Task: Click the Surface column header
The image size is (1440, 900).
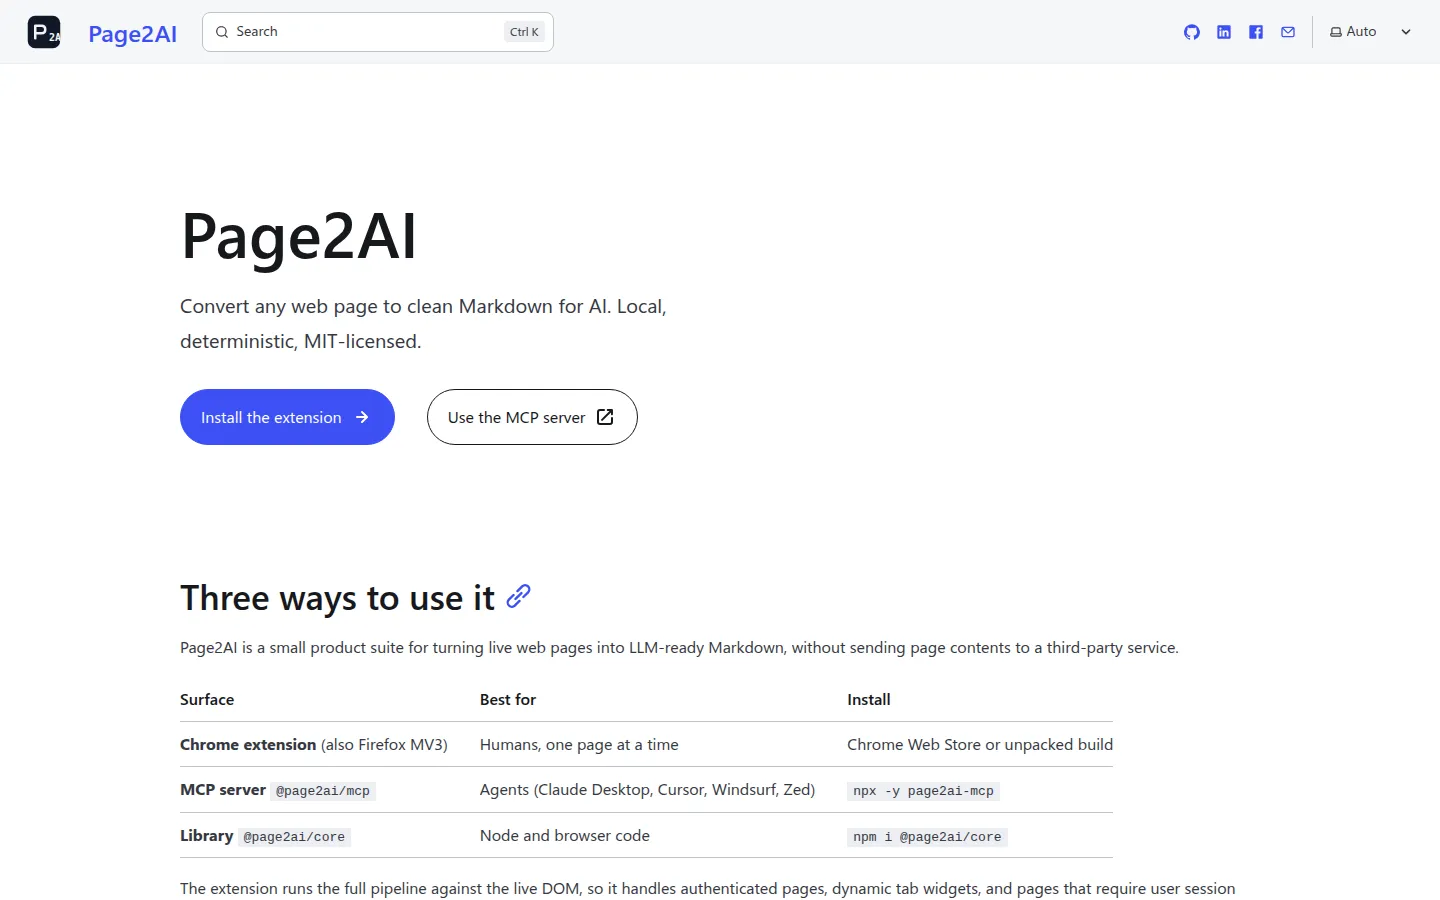Action: 207,700
